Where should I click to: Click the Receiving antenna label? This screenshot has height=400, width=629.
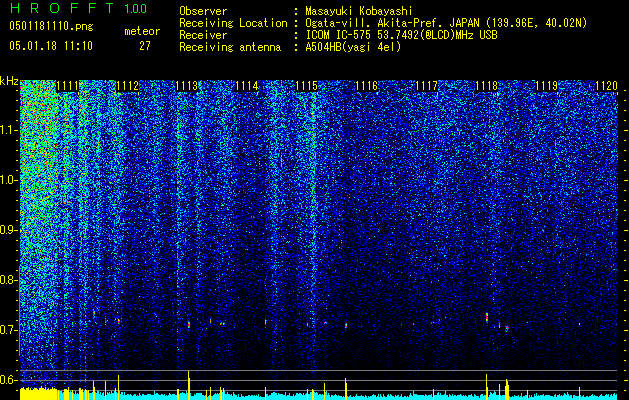point(230,47)
